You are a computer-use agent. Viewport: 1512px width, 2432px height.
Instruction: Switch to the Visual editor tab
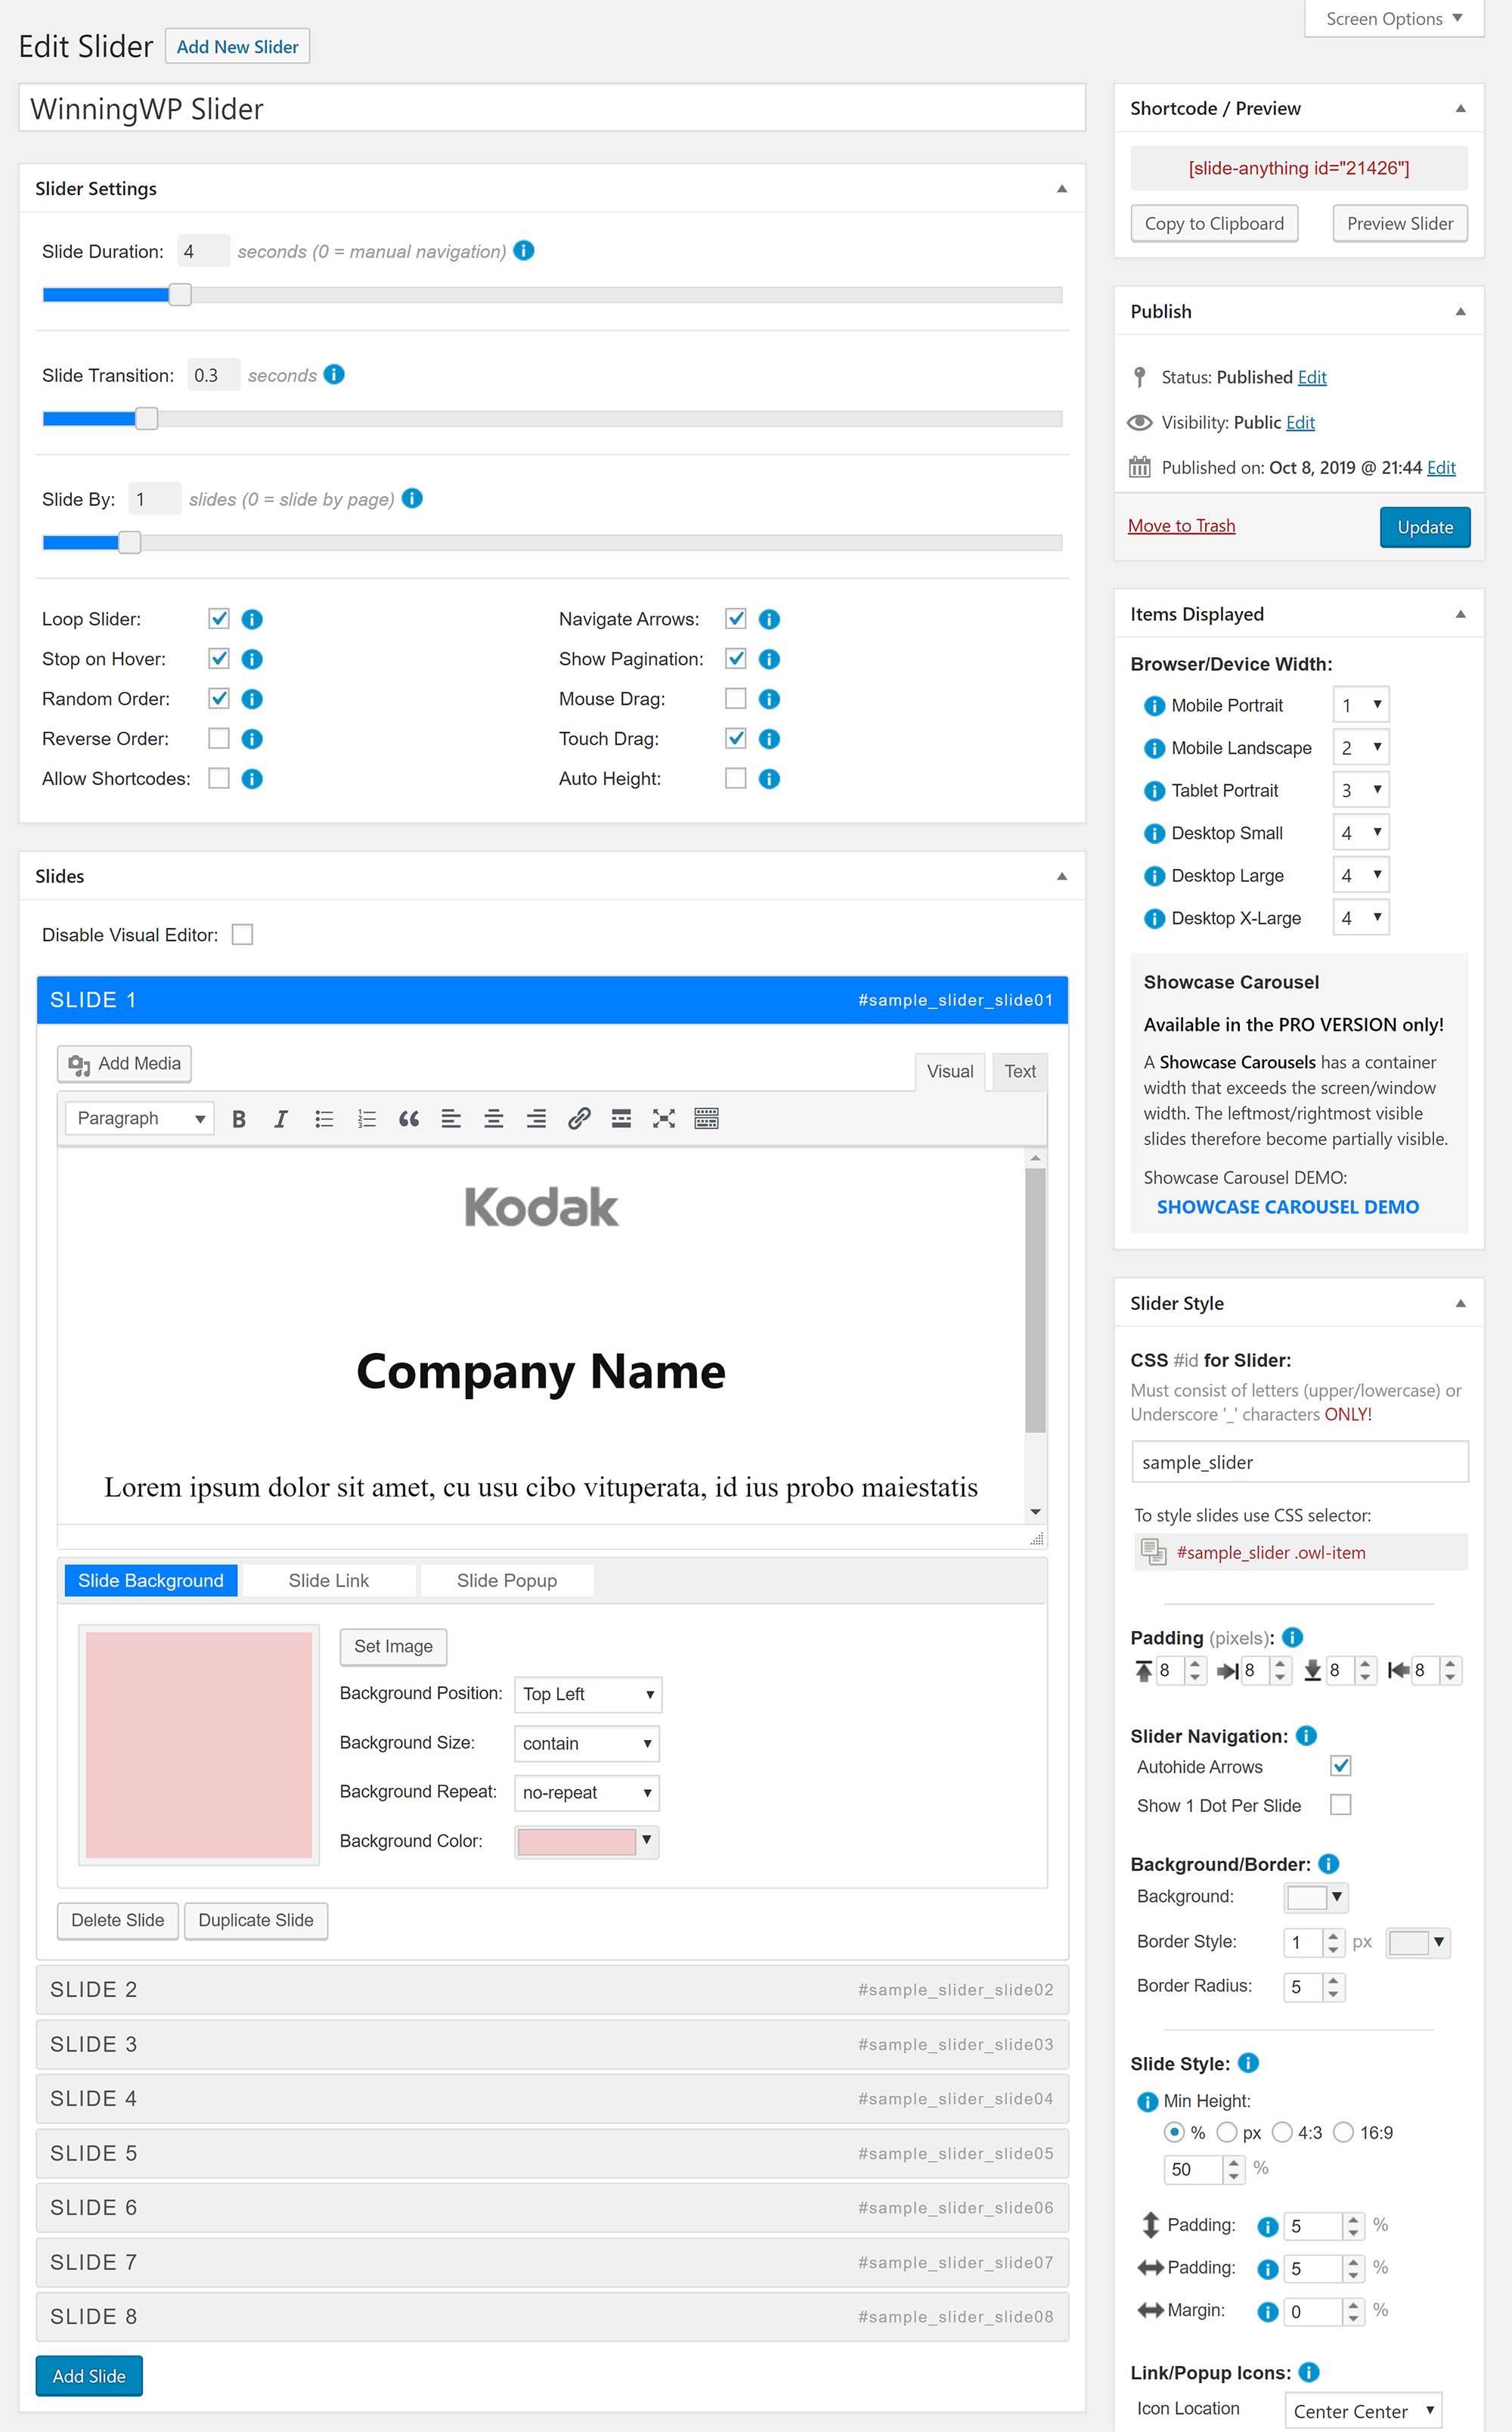[950, 1072]
